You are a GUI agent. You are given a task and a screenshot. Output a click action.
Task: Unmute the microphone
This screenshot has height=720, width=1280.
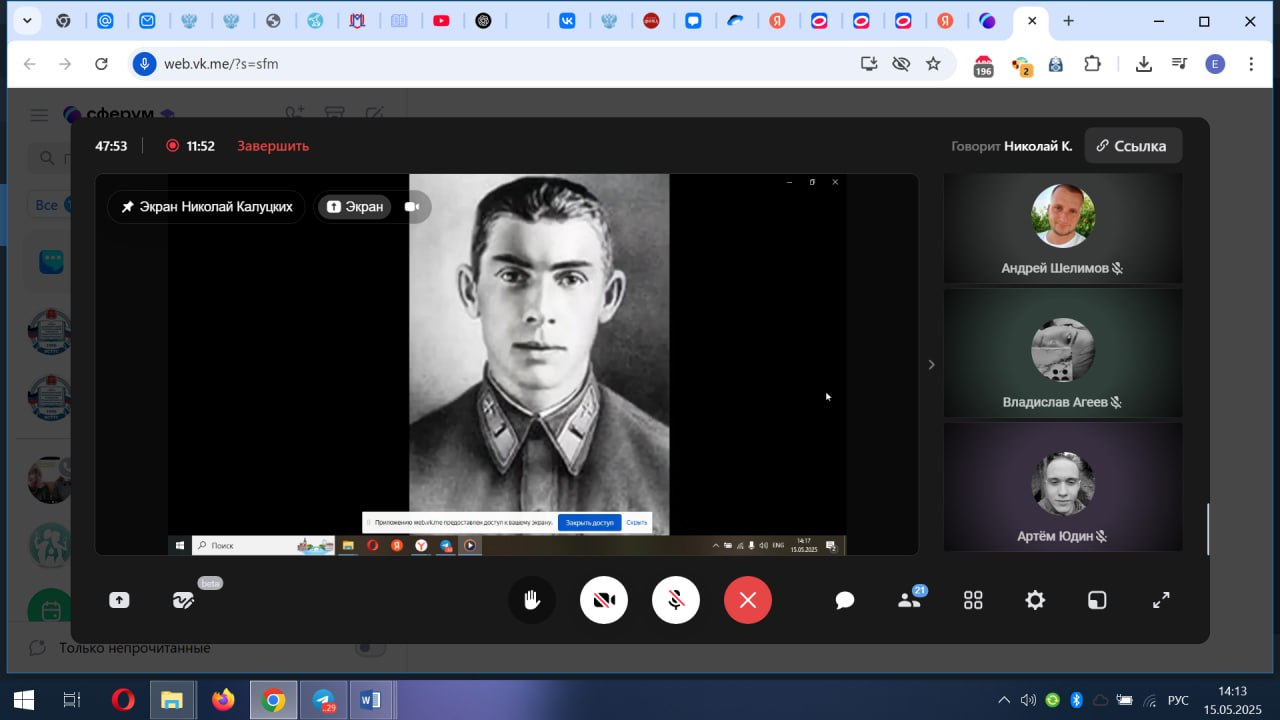(x=675, y=600)
